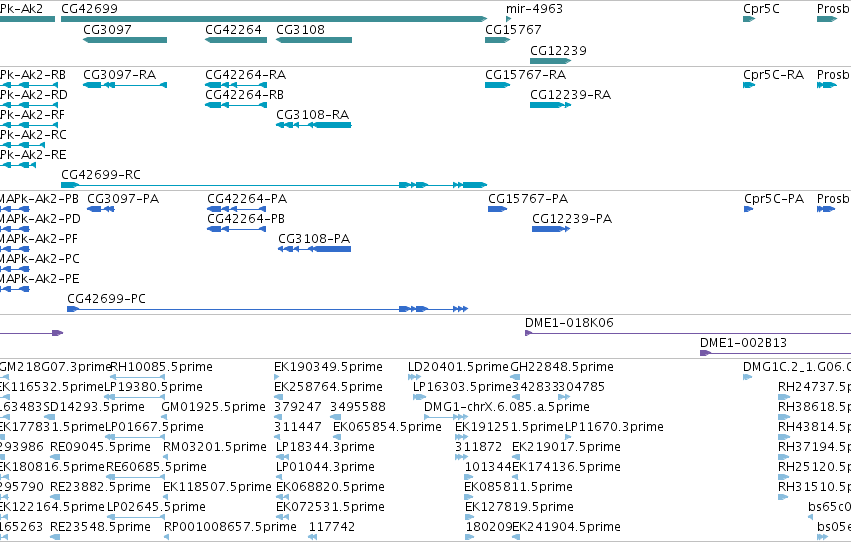851x542 pixels.
Task: Select transcript CG42699-RC label
Action: coord(101,175)
